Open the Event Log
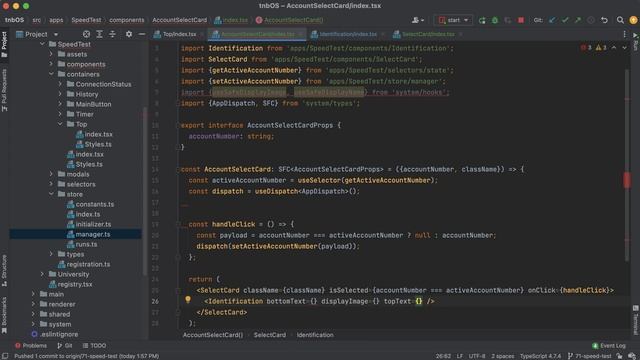Viewport: 640px width, 360px height. (609, 346)
